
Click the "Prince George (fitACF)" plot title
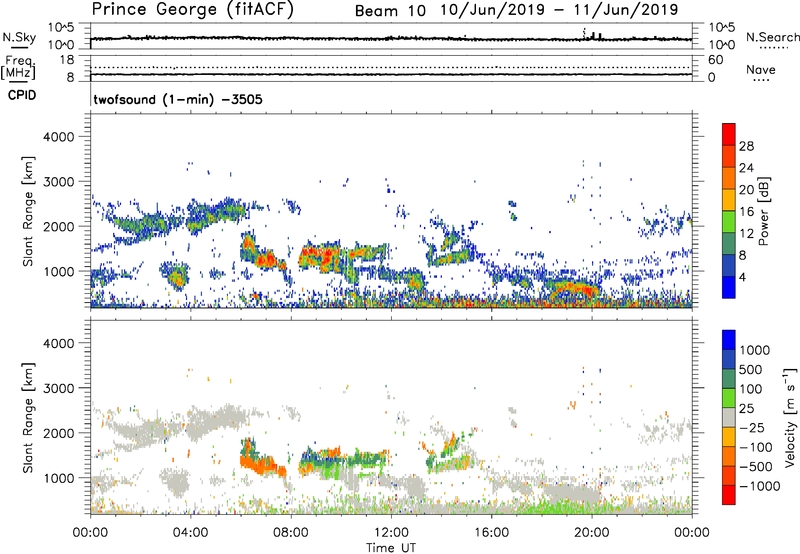coord(192,10)
